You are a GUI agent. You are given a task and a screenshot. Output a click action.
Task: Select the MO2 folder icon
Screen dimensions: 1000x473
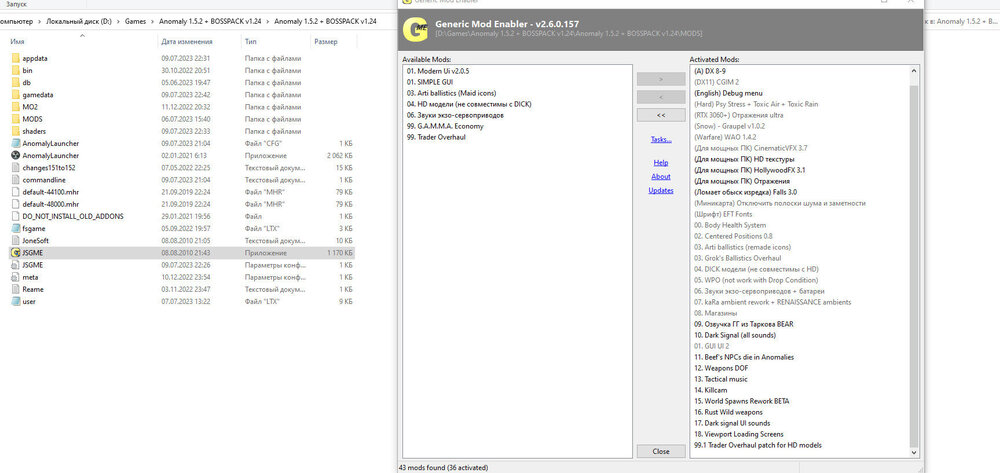pyautogui.click(x=16, y=106)
